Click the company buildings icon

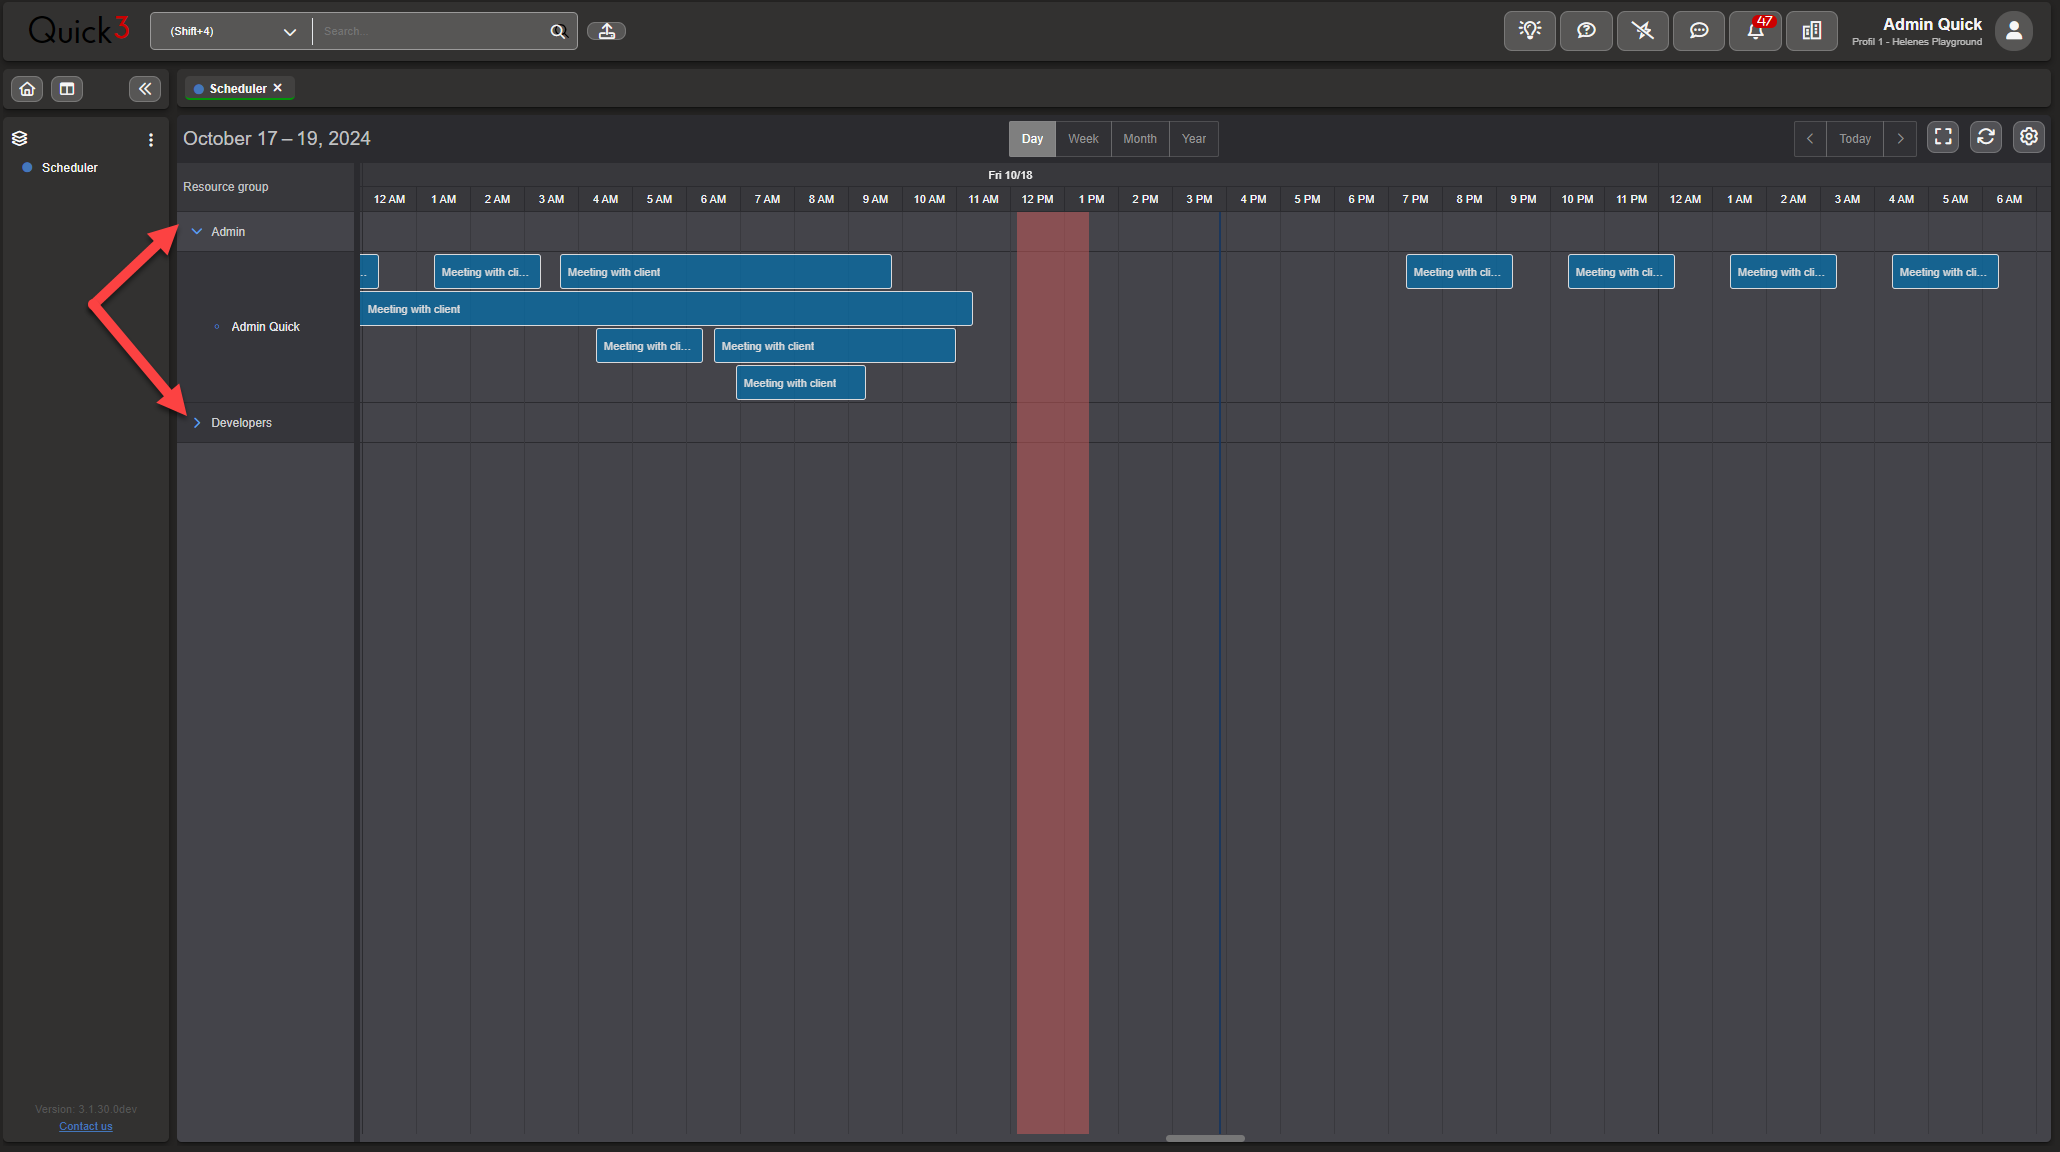tap(1811, 31)
